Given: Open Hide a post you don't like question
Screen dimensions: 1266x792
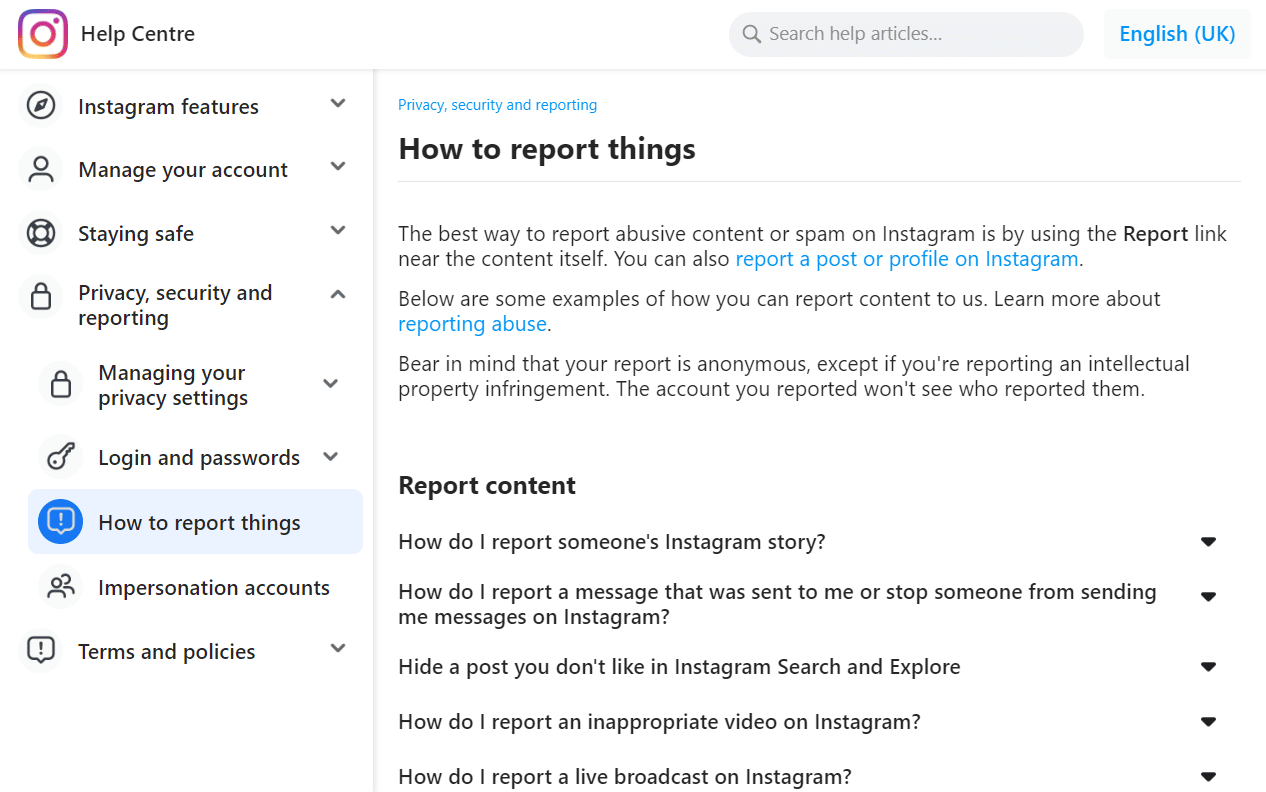Looking at the screenshot, I should pyautogui.click(x=679, y=667).
